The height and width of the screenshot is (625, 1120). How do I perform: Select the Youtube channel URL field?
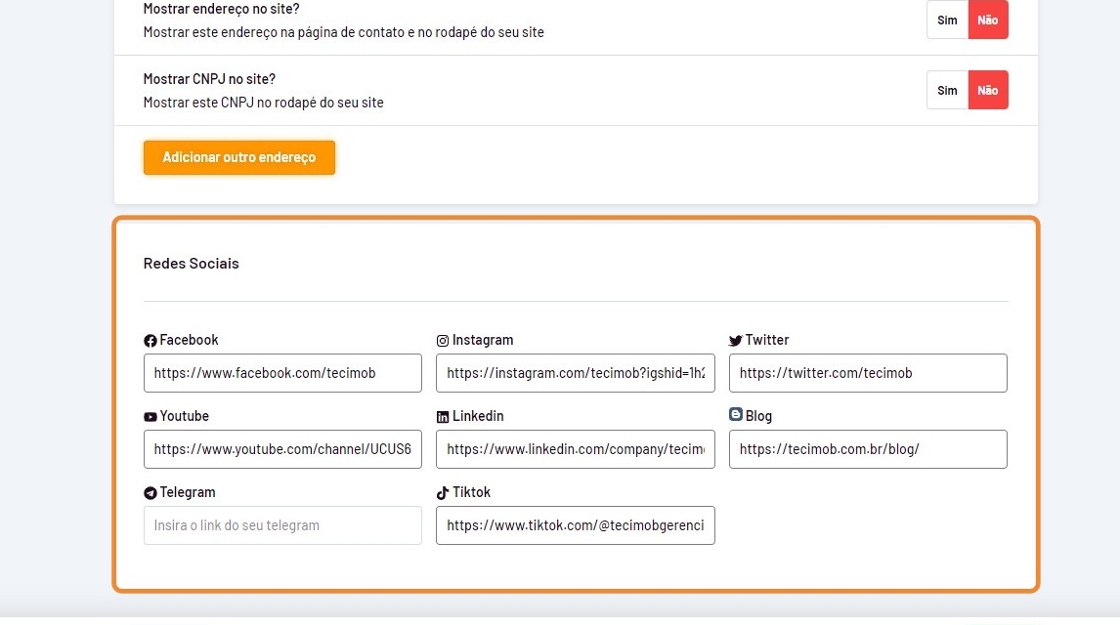[283, 450]
